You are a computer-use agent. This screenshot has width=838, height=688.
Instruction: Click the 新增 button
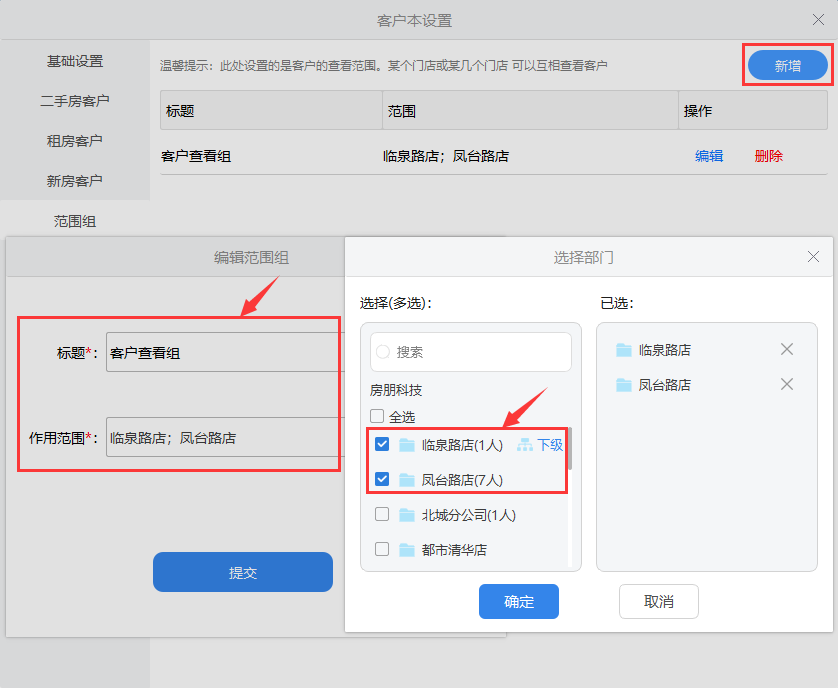click(x=787, y=65)
